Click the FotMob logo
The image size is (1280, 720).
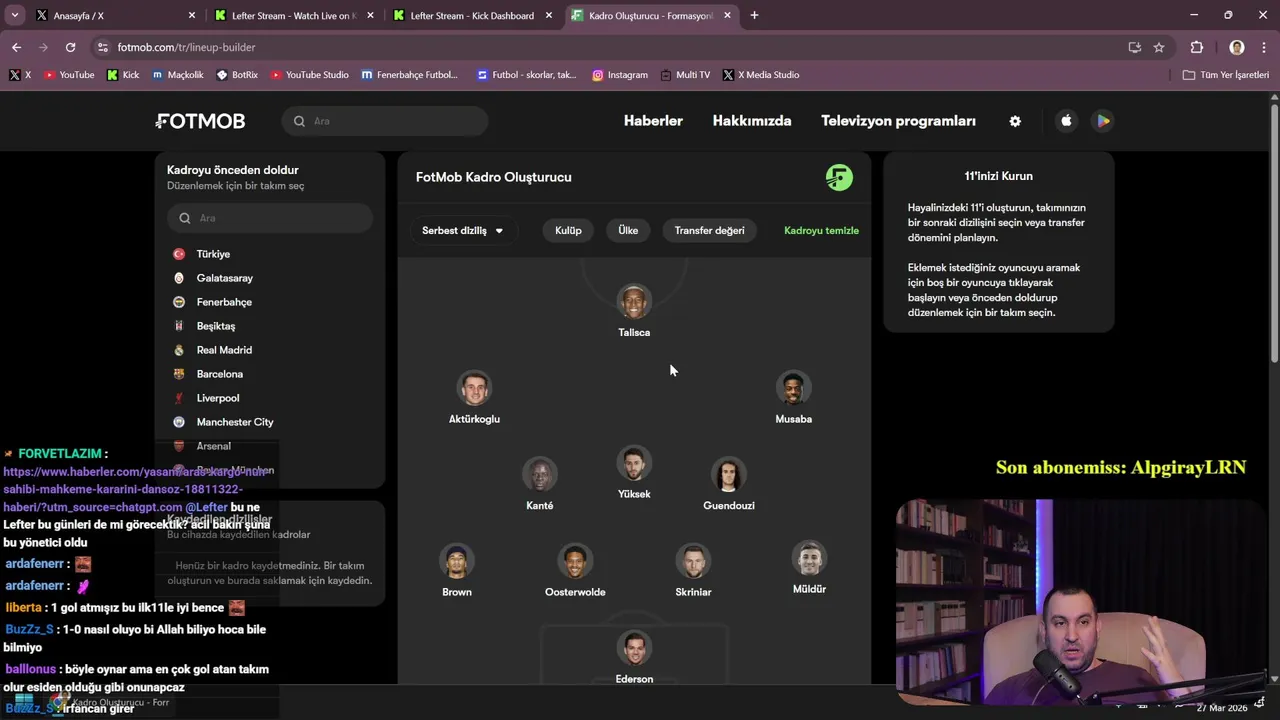click(x=200, y=121)
